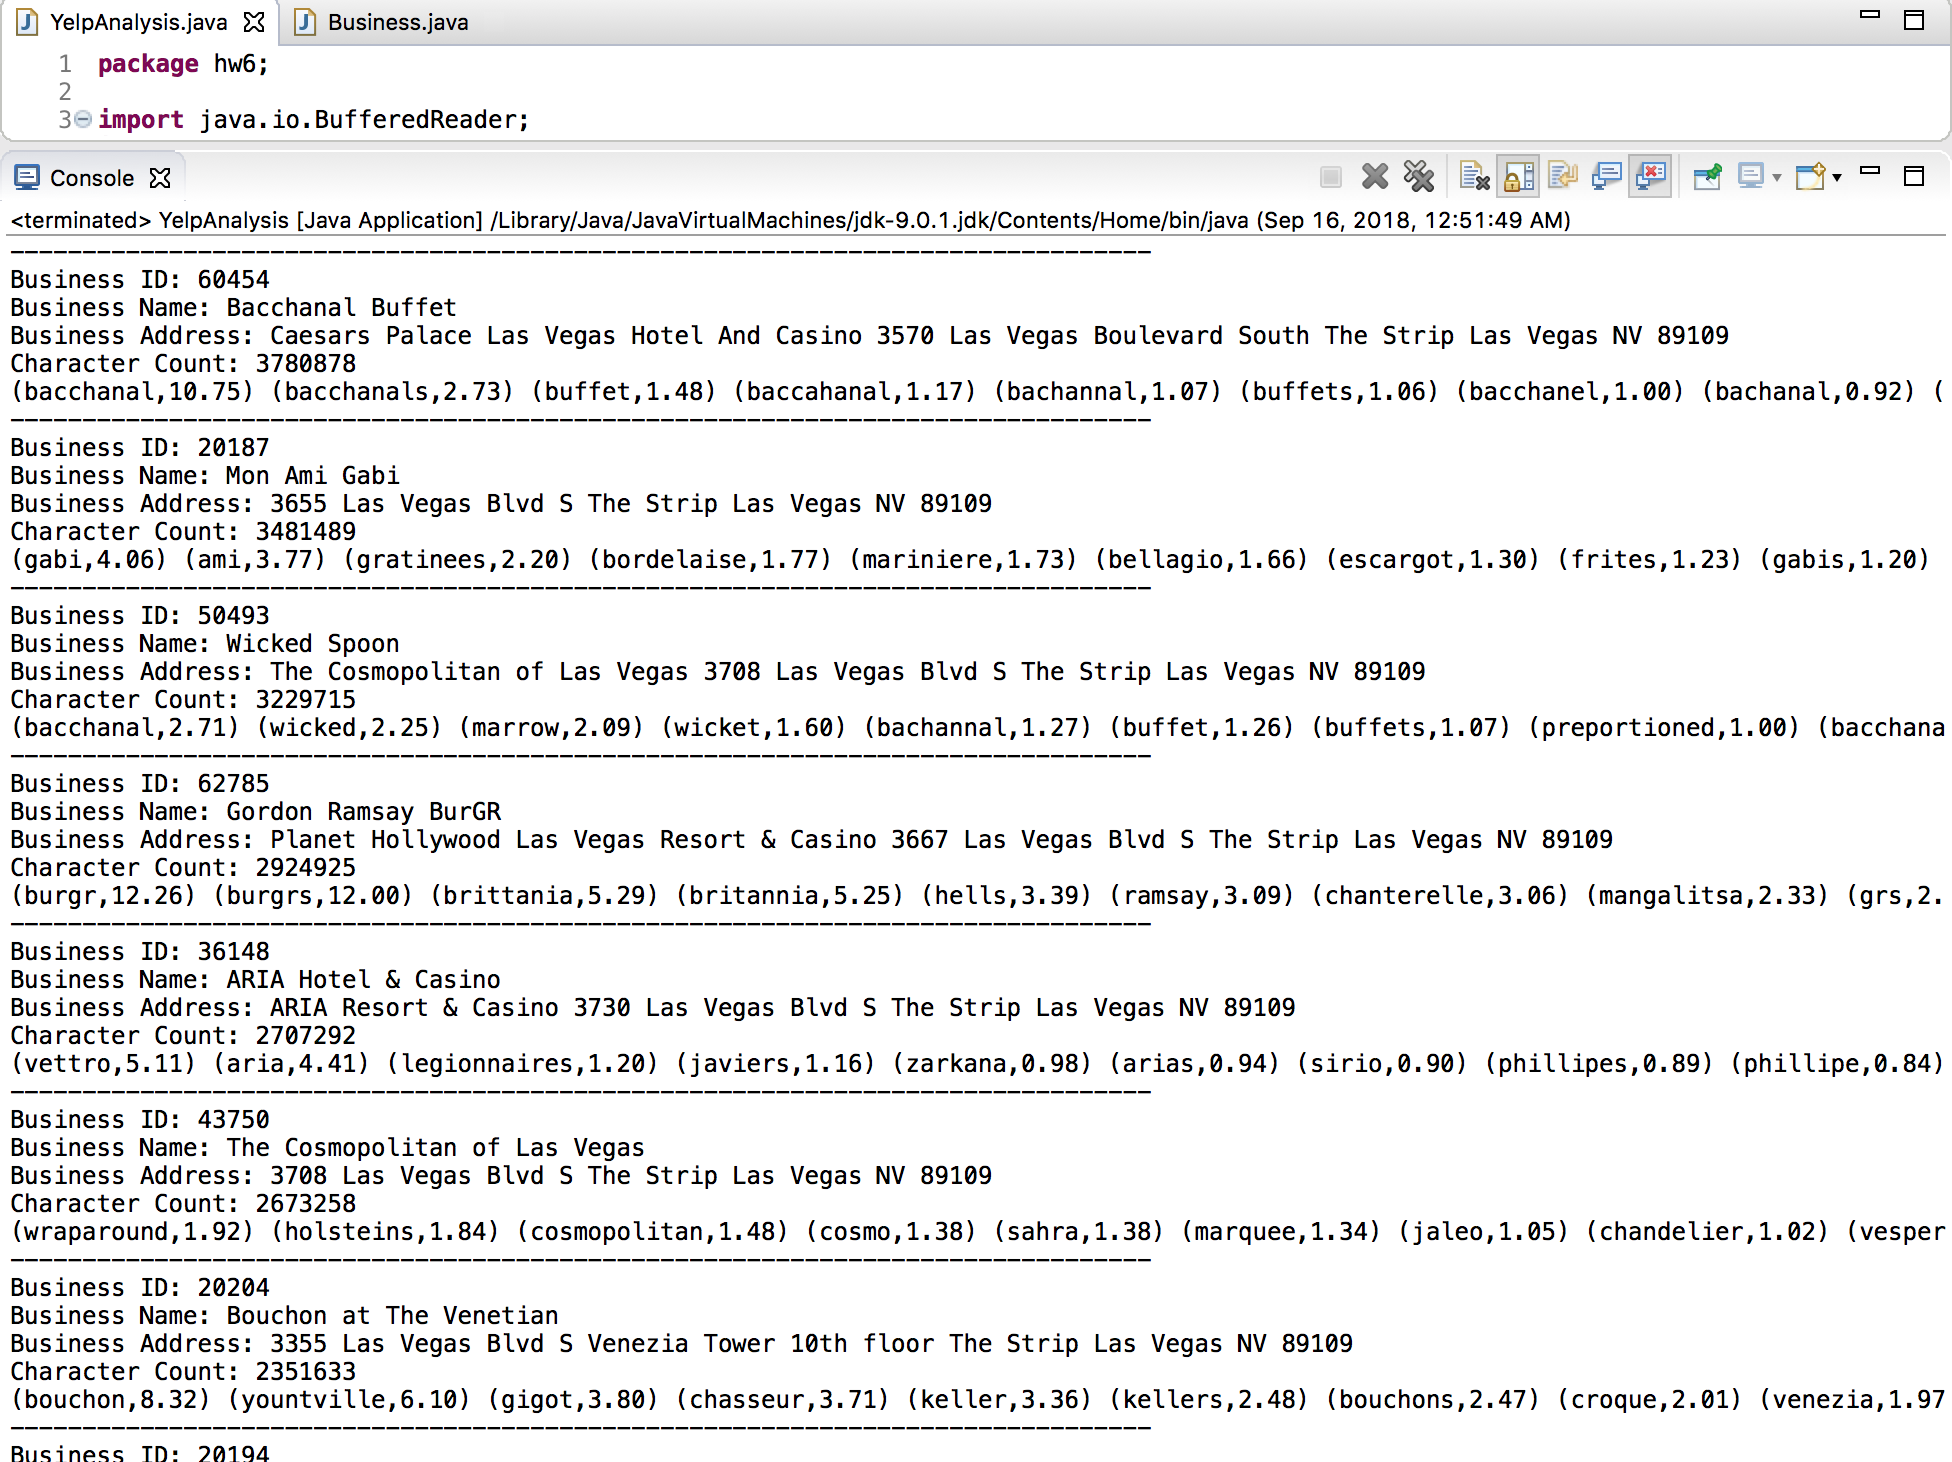
Task: Click '(bacchanal,10.75)' word score
Action: click(132, 391)
